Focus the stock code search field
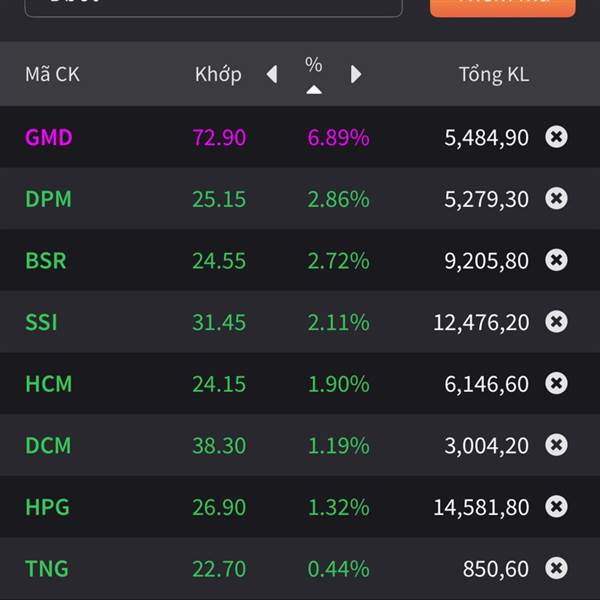Screen dimensions: 600x600 [212, 5]
